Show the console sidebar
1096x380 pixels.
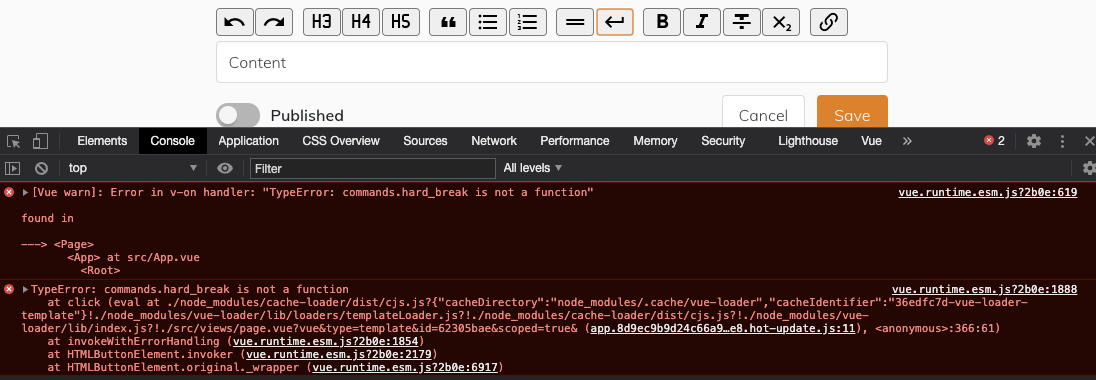coord(13,168)
